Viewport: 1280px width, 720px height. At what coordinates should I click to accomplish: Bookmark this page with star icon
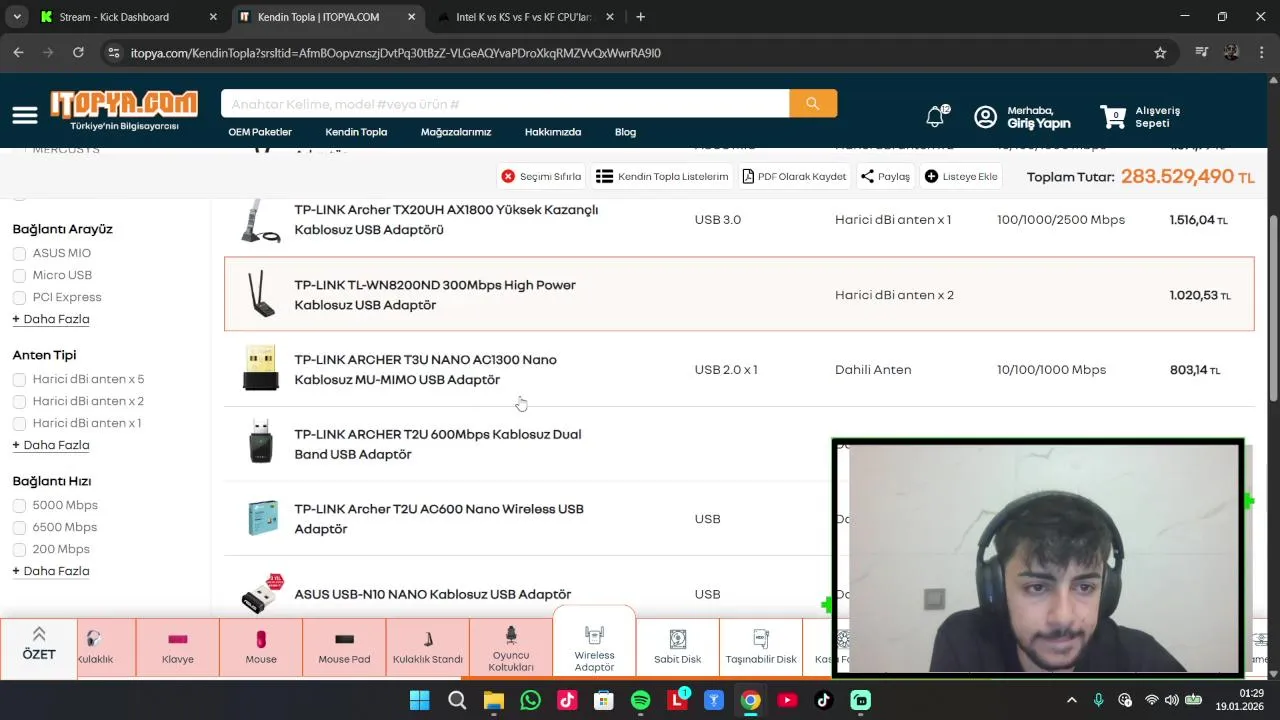point(1160,53)
